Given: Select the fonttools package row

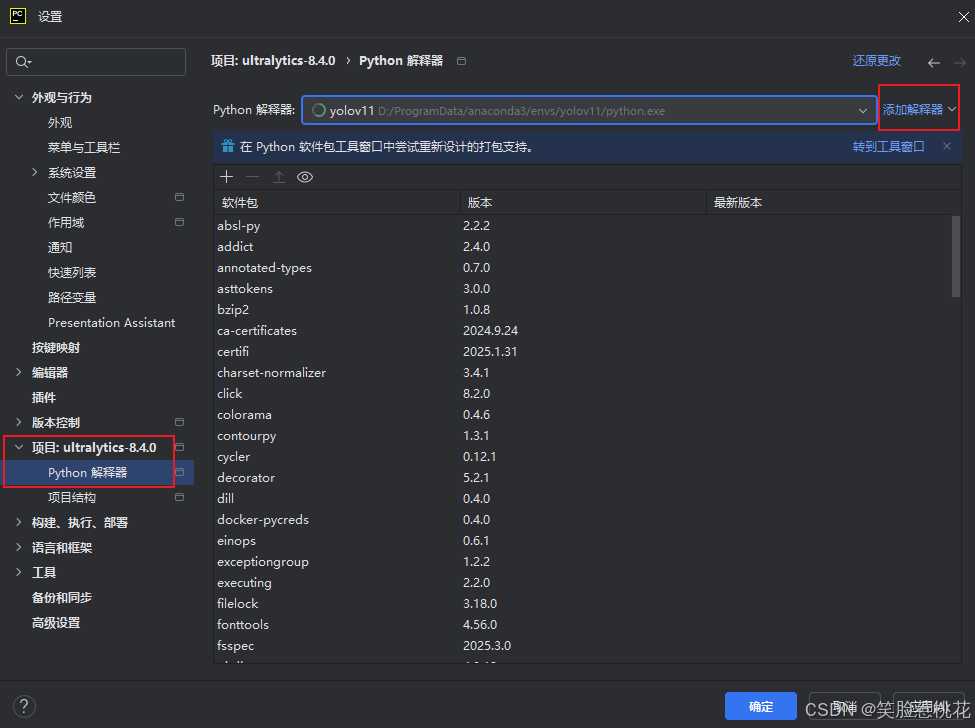Looking at the screenshot, I should 583,625.
